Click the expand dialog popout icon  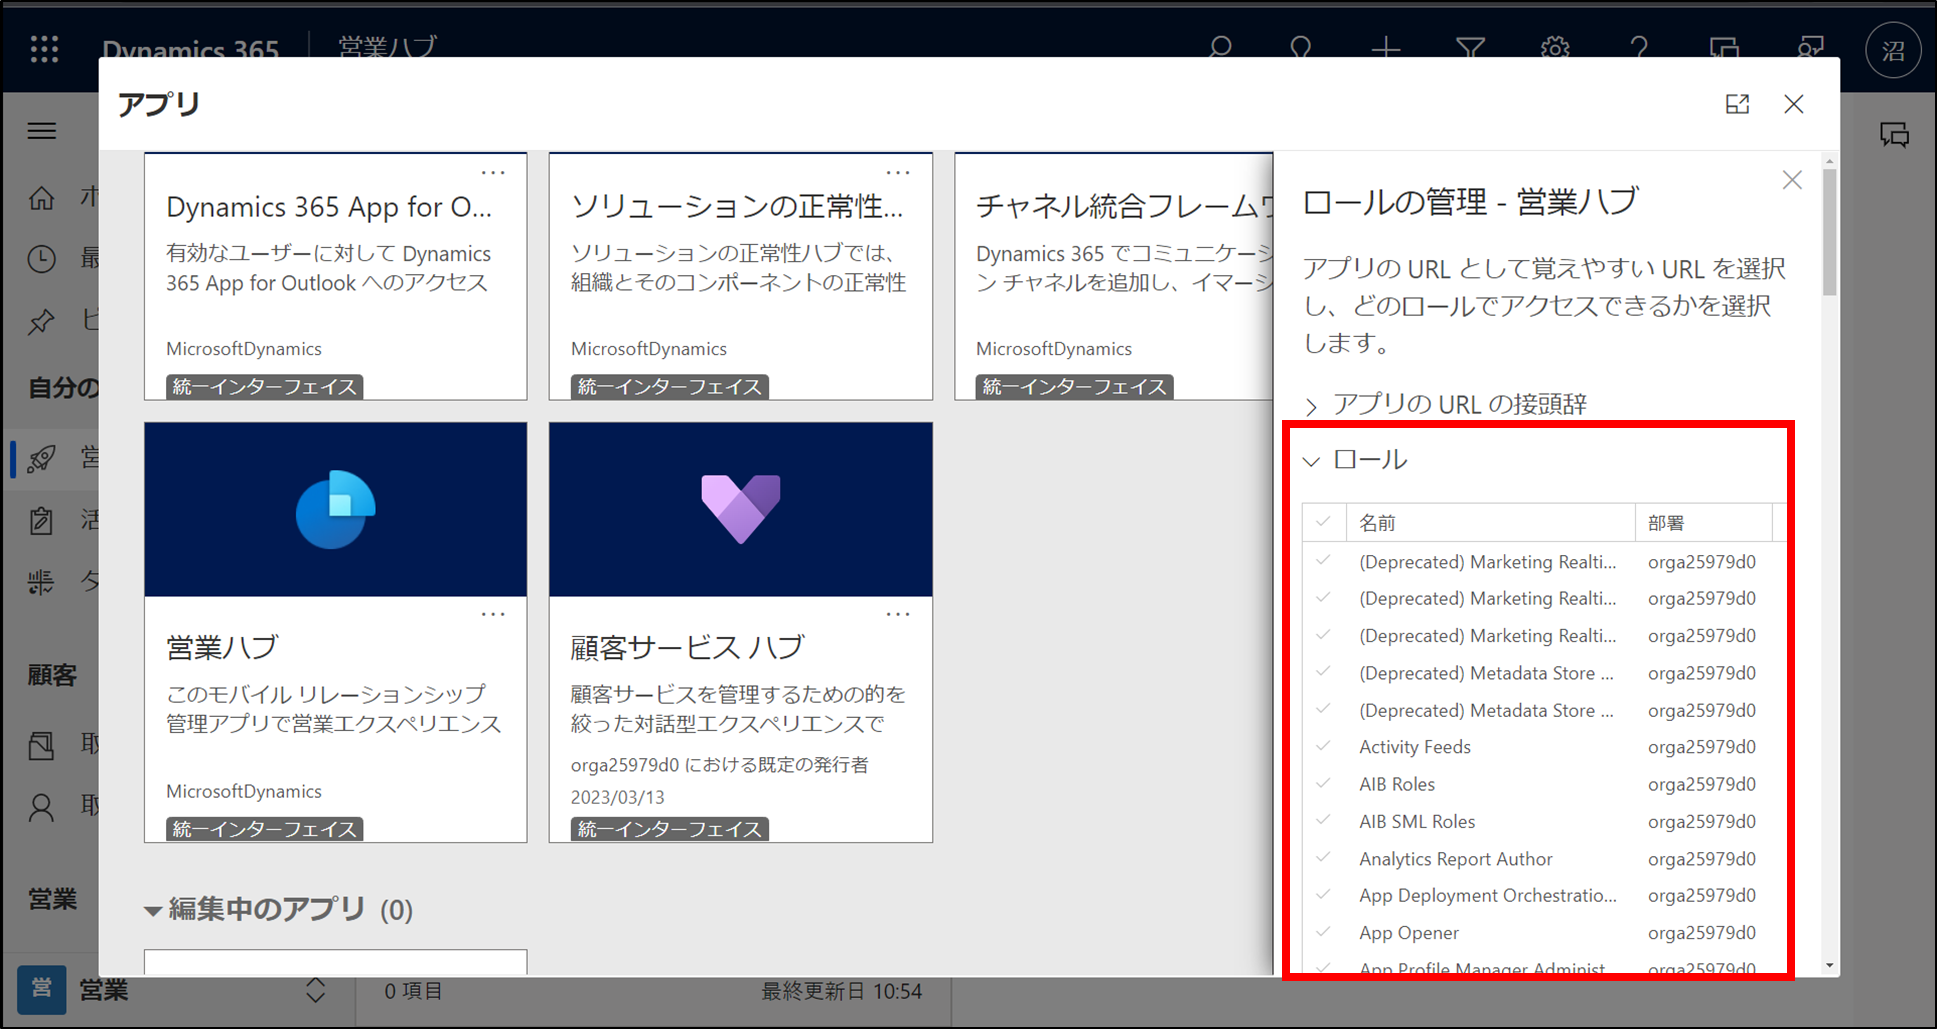tap(1737, 104)
